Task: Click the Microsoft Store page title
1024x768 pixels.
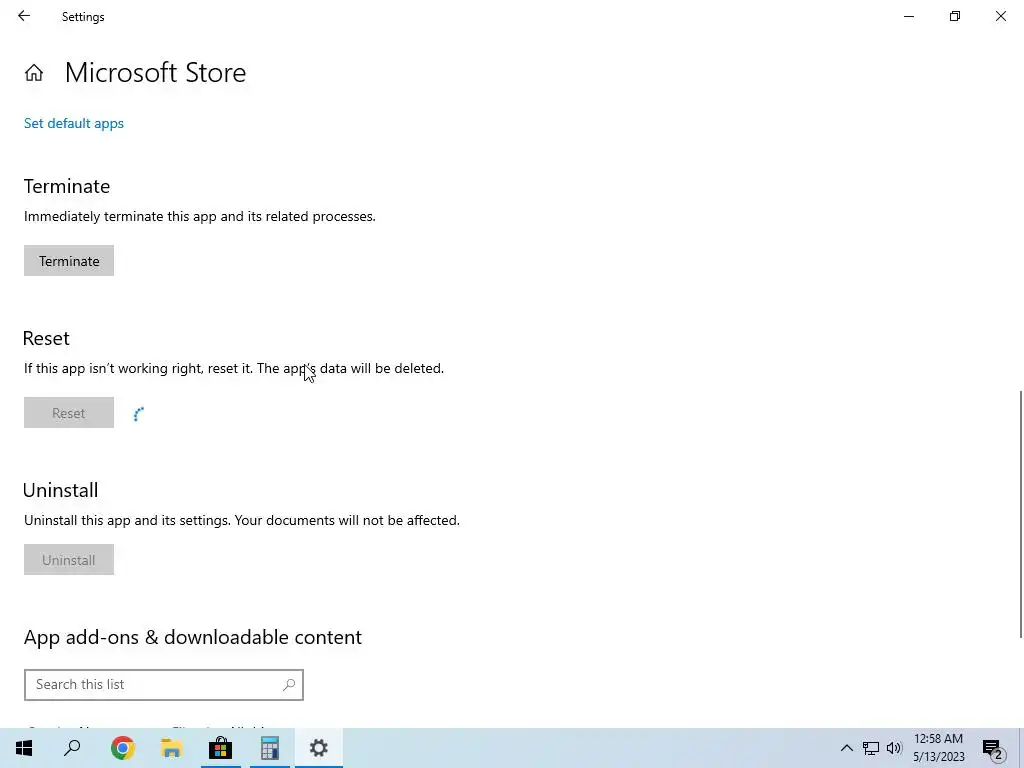Action: pos(155,72)
